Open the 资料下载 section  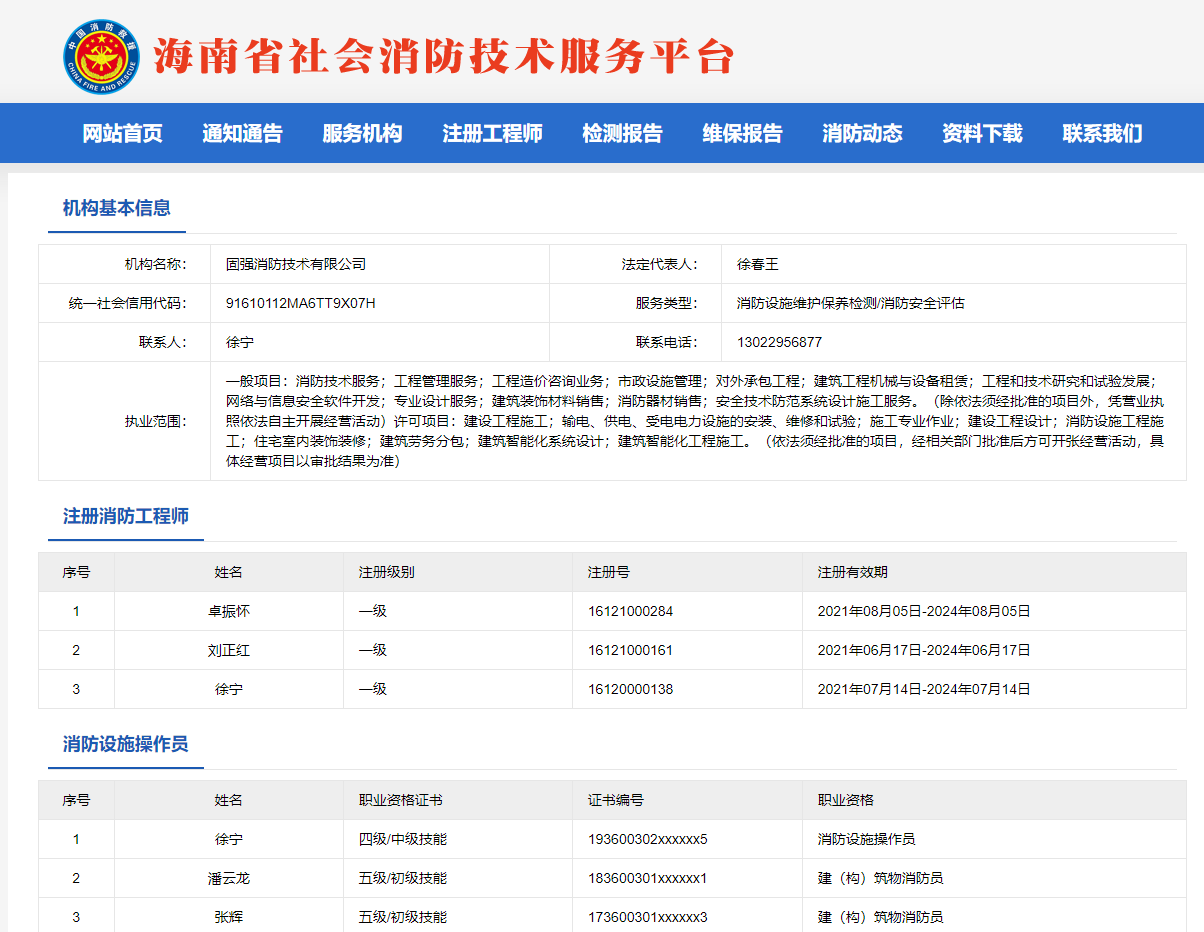(982, 133)
